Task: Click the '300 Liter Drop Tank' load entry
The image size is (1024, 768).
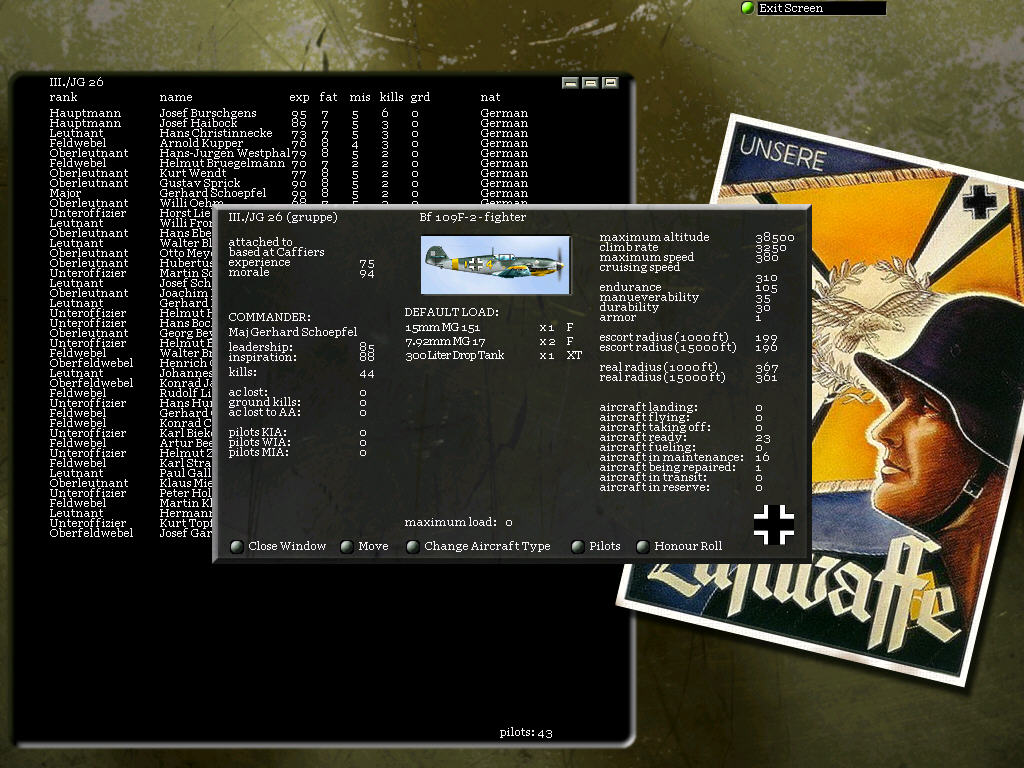Action: click(x=455, y=355)
